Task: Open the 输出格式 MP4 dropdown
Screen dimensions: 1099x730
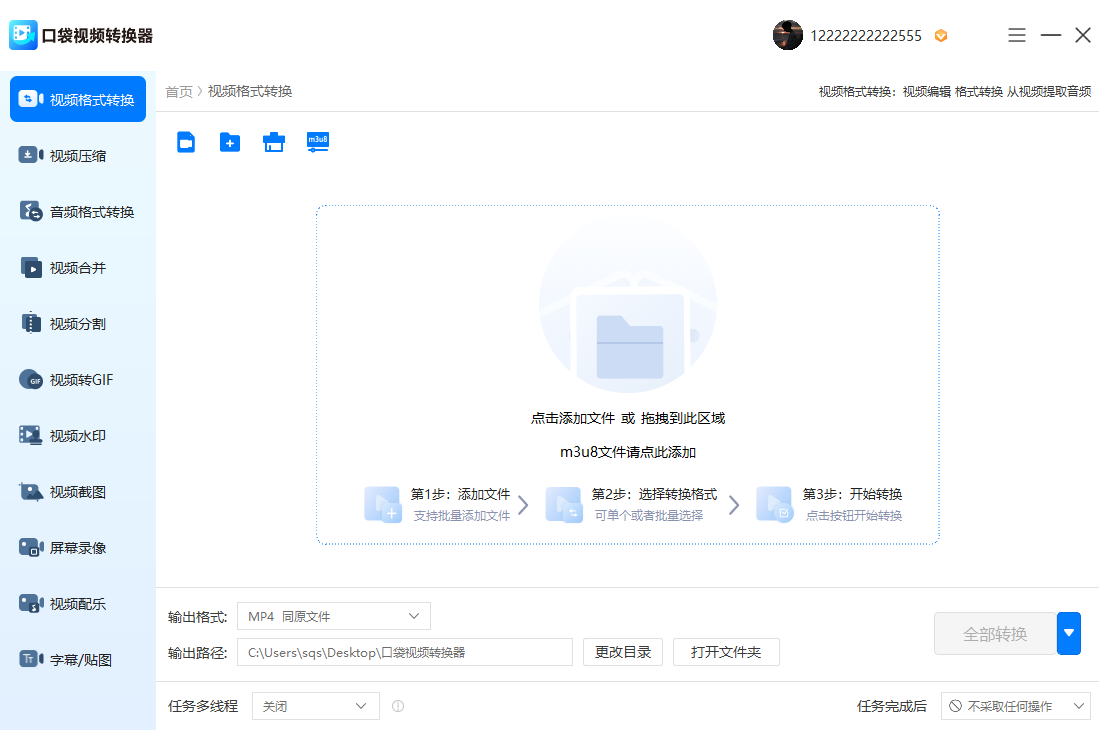Action: click(x=333, y=615)
